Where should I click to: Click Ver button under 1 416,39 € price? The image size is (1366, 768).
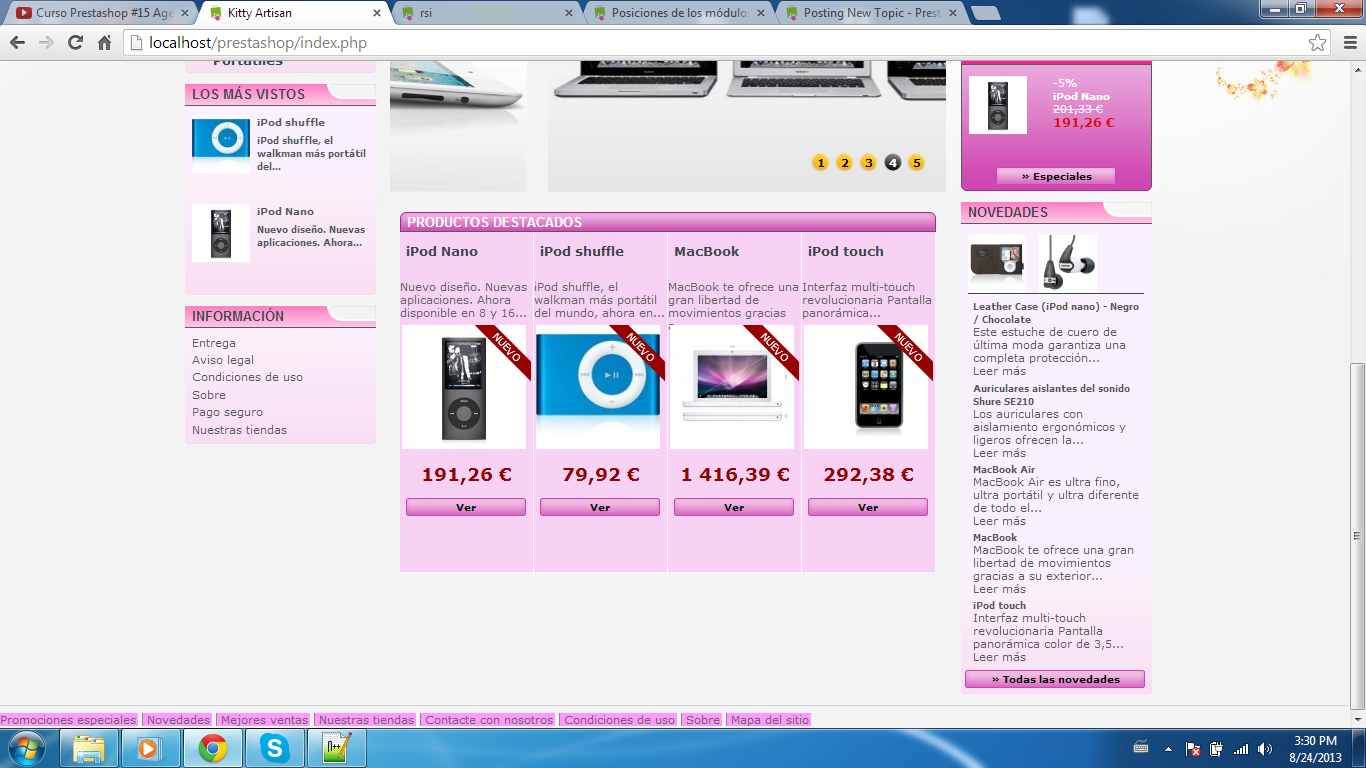tap(734, 507)
